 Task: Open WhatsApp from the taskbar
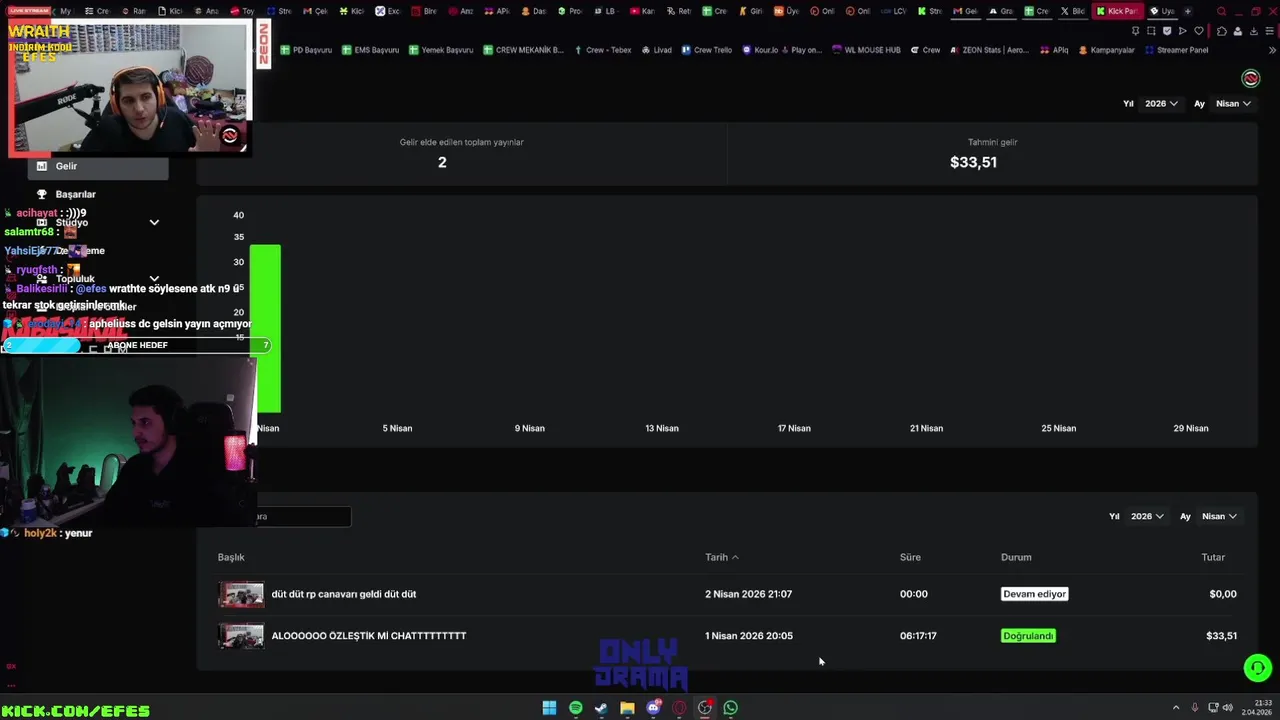[731, 708]
